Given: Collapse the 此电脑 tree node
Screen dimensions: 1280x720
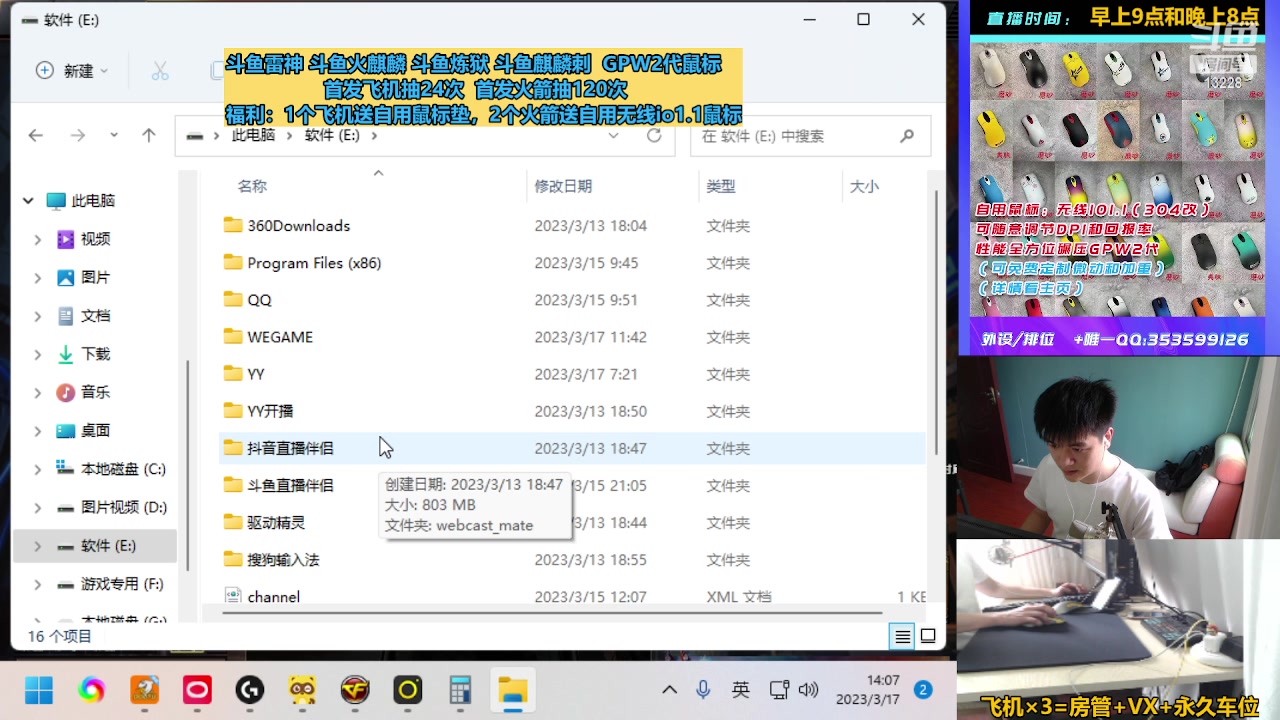Looking at the screenshot, I should (28, 201).
